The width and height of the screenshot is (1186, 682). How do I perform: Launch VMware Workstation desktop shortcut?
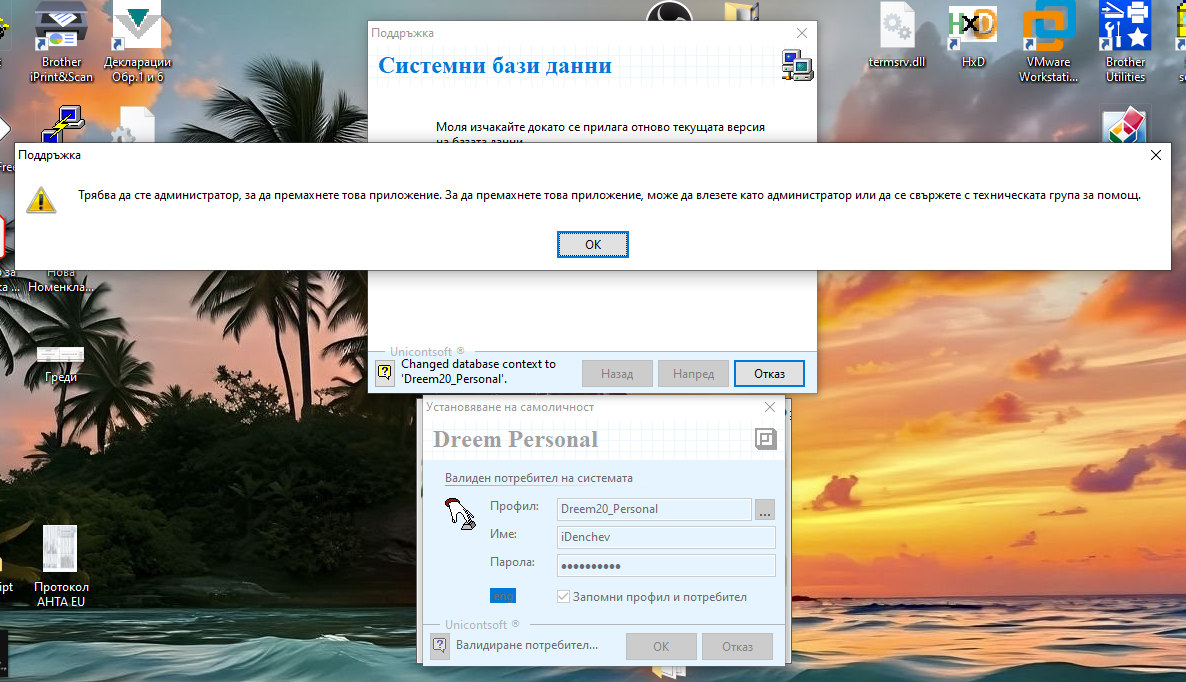click(1048, 42)
